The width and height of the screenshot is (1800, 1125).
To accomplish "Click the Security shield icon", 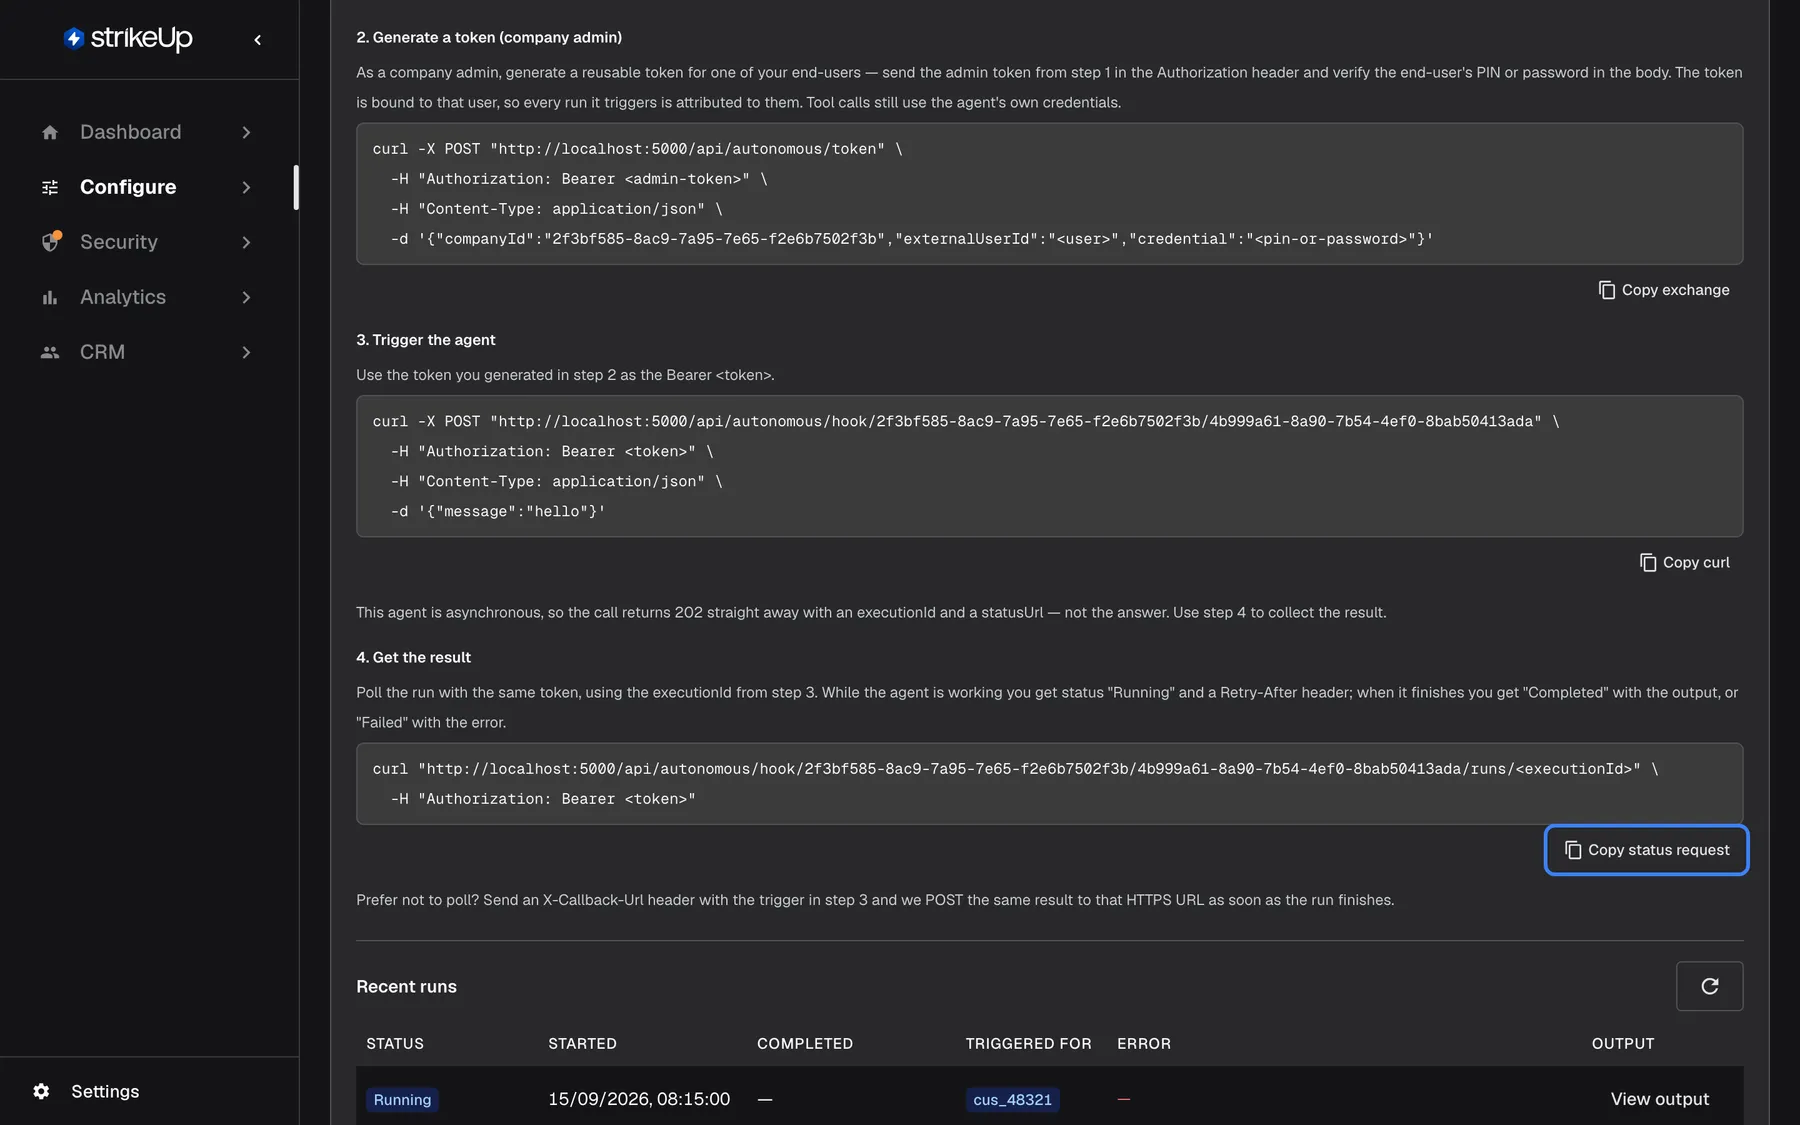I will pos(50,242).
